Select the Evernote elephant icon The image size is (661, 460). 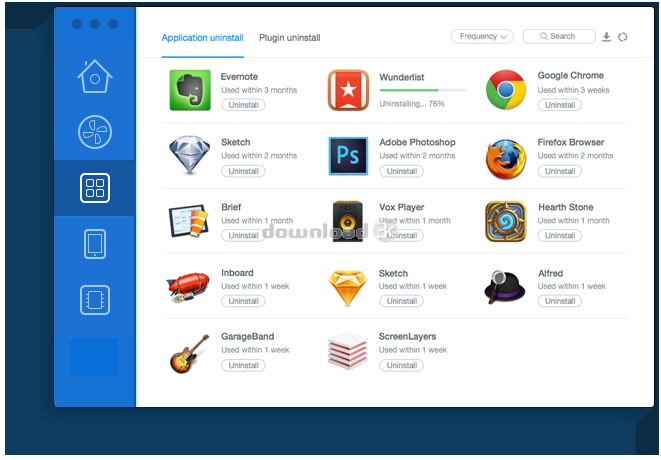point(190,90)
